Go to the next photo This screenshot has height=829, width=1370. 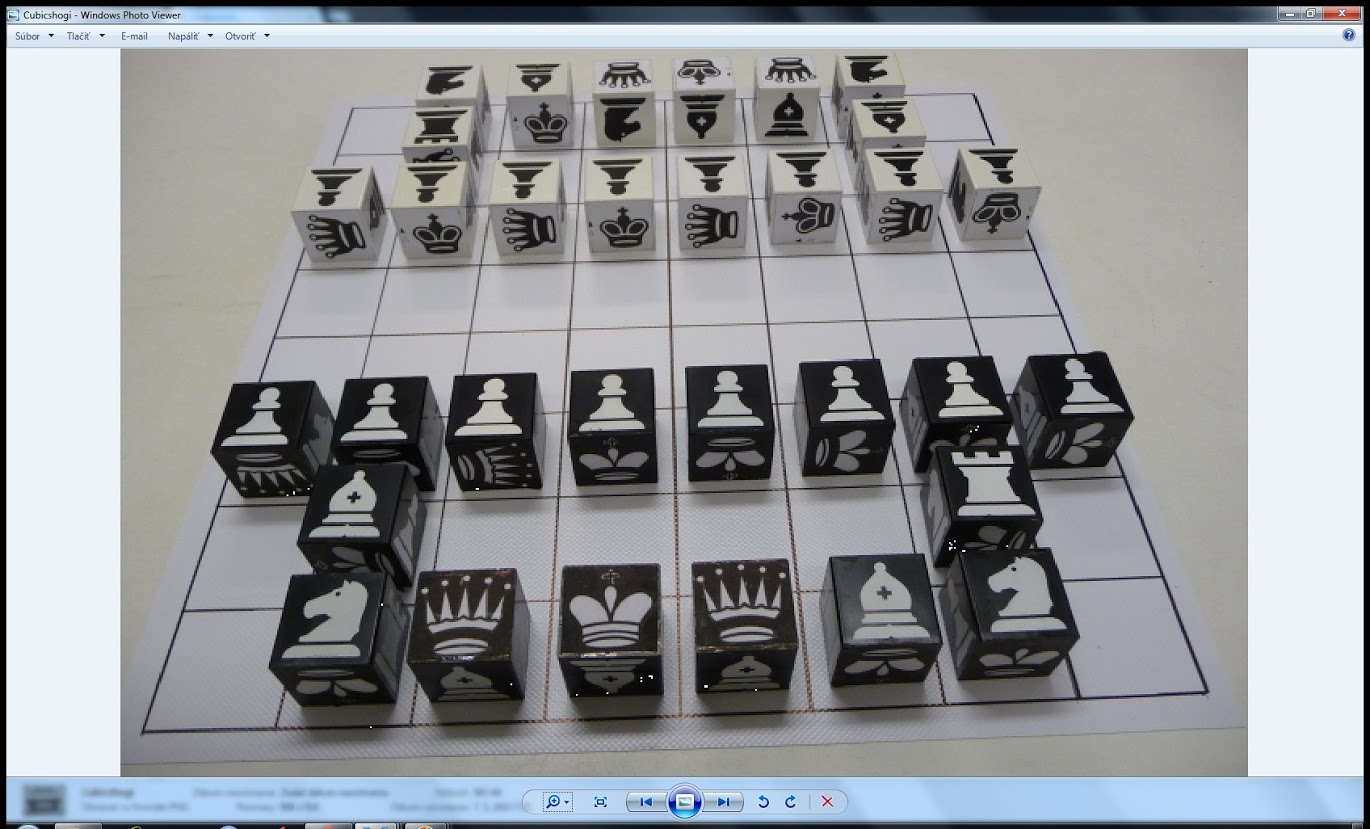point(722,802)
